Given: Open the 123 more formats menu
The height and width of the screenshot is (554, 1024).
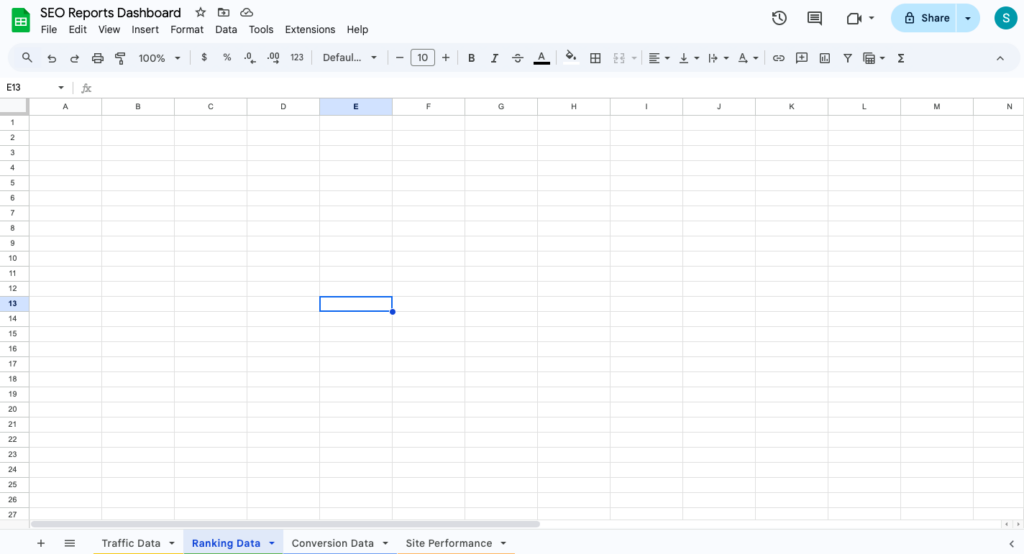Looking at the screenshot, I should pyautogui.click(x=296, y=57).
